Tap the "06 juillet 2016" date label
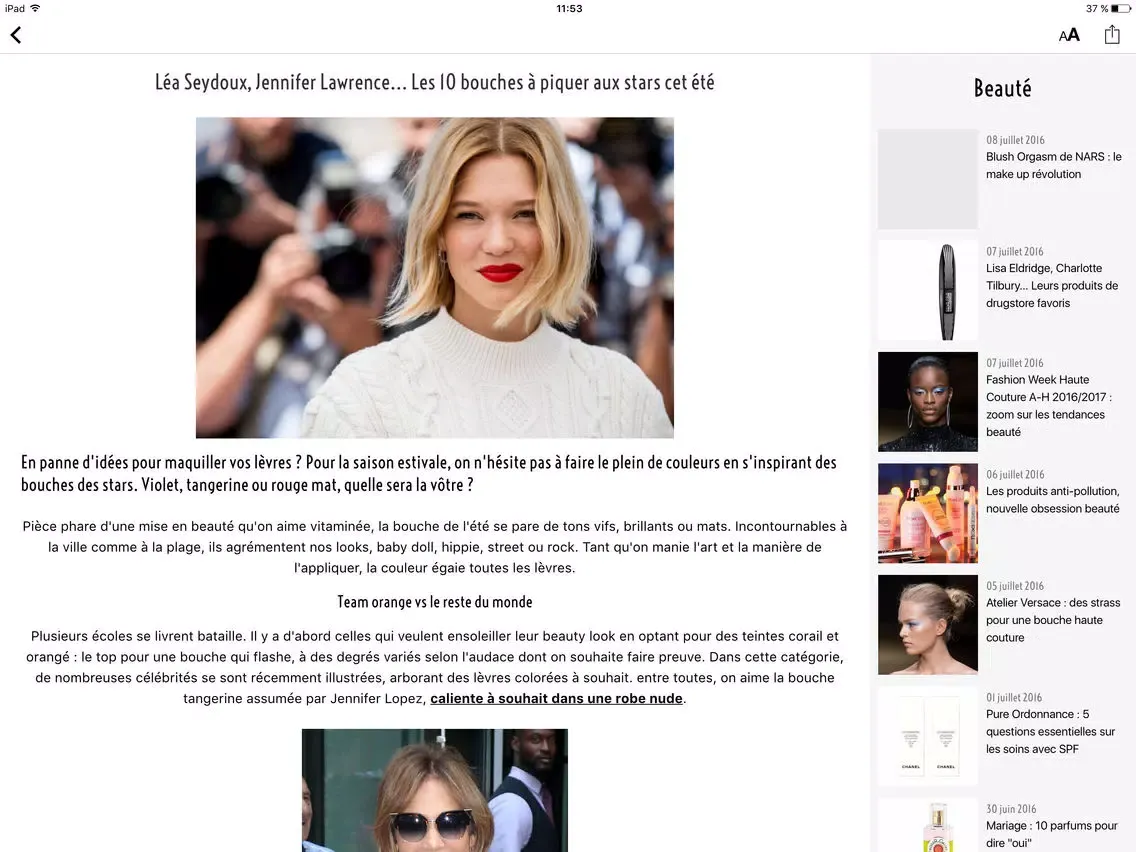 point(1015,475)
